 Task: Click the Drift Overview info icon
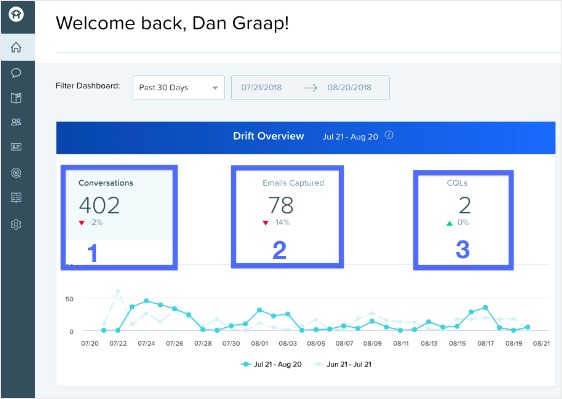389,135
